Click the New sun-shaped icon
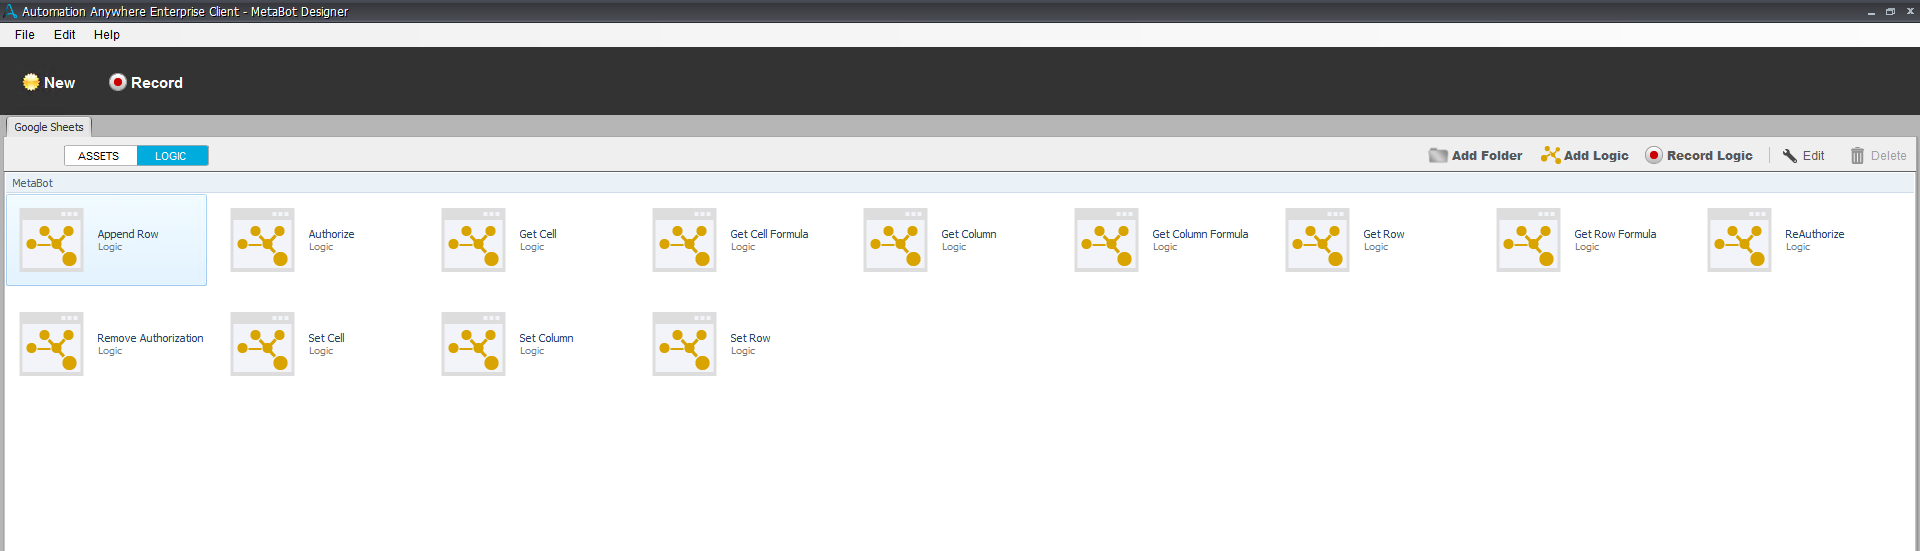This screenshot has height=551, width=1920. point(31,82)
